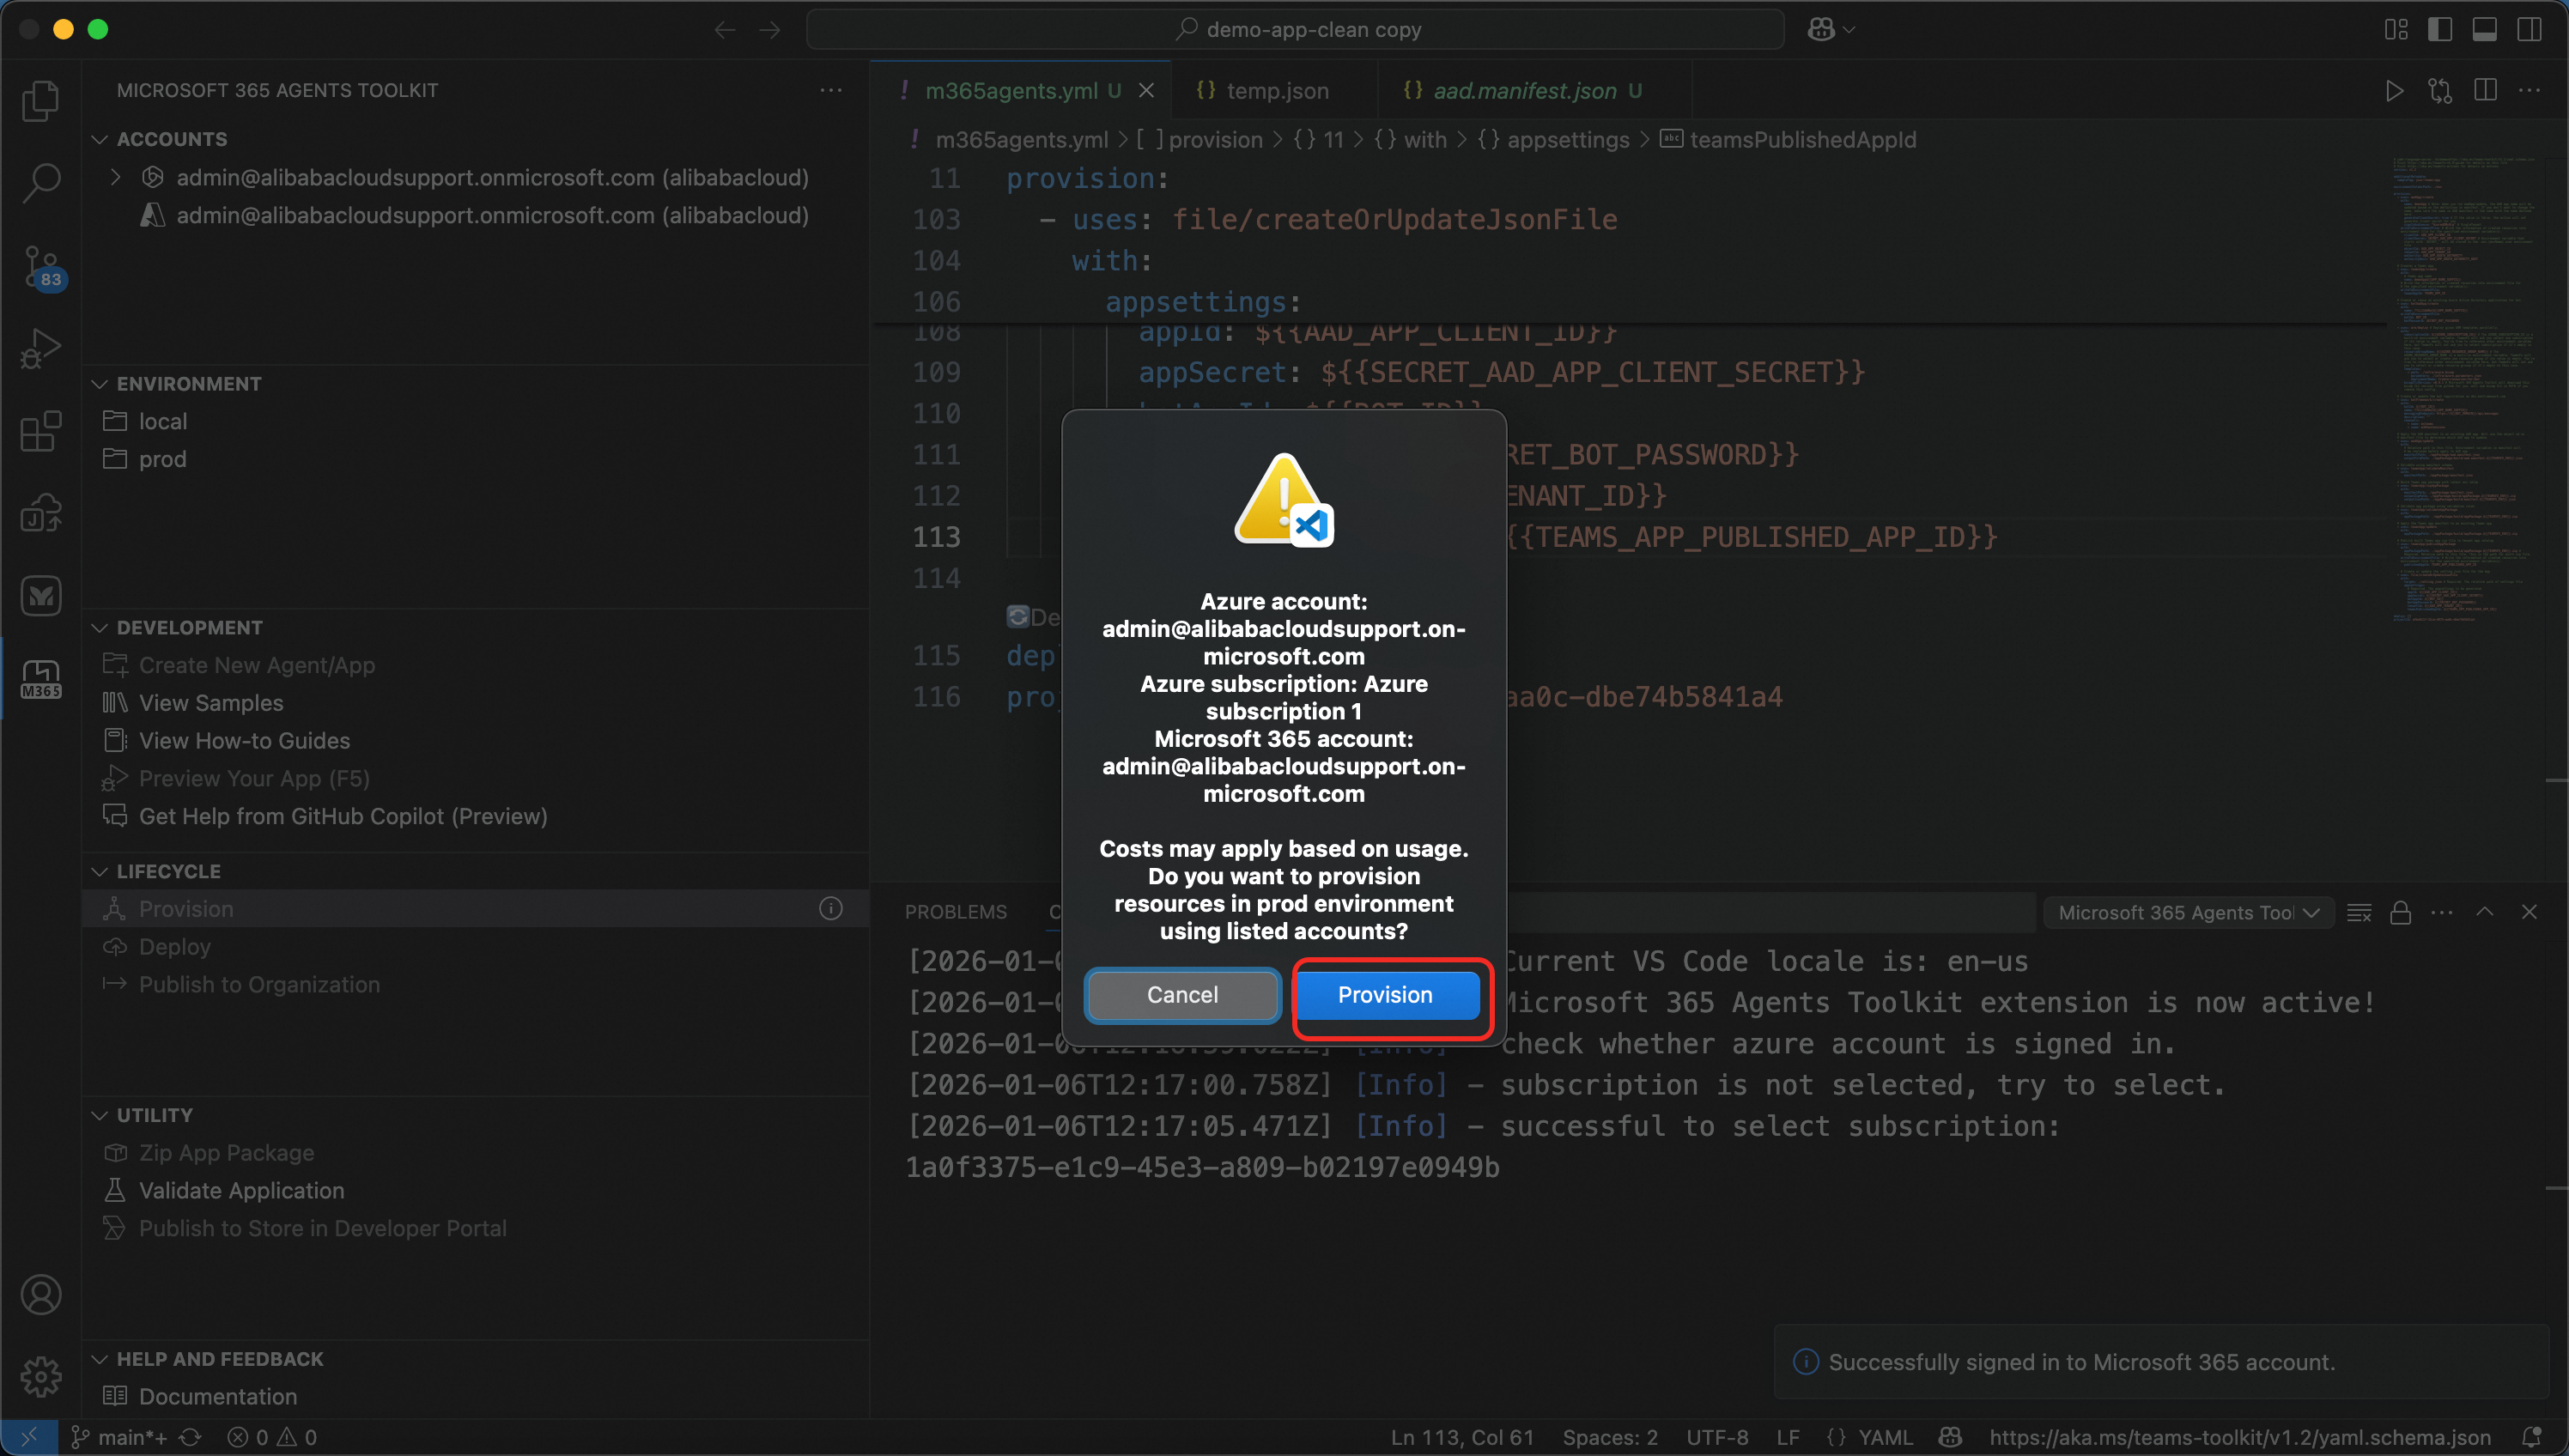Click Cancel in the provision dialog
2569x1456 pixels.
point(1182,995)
